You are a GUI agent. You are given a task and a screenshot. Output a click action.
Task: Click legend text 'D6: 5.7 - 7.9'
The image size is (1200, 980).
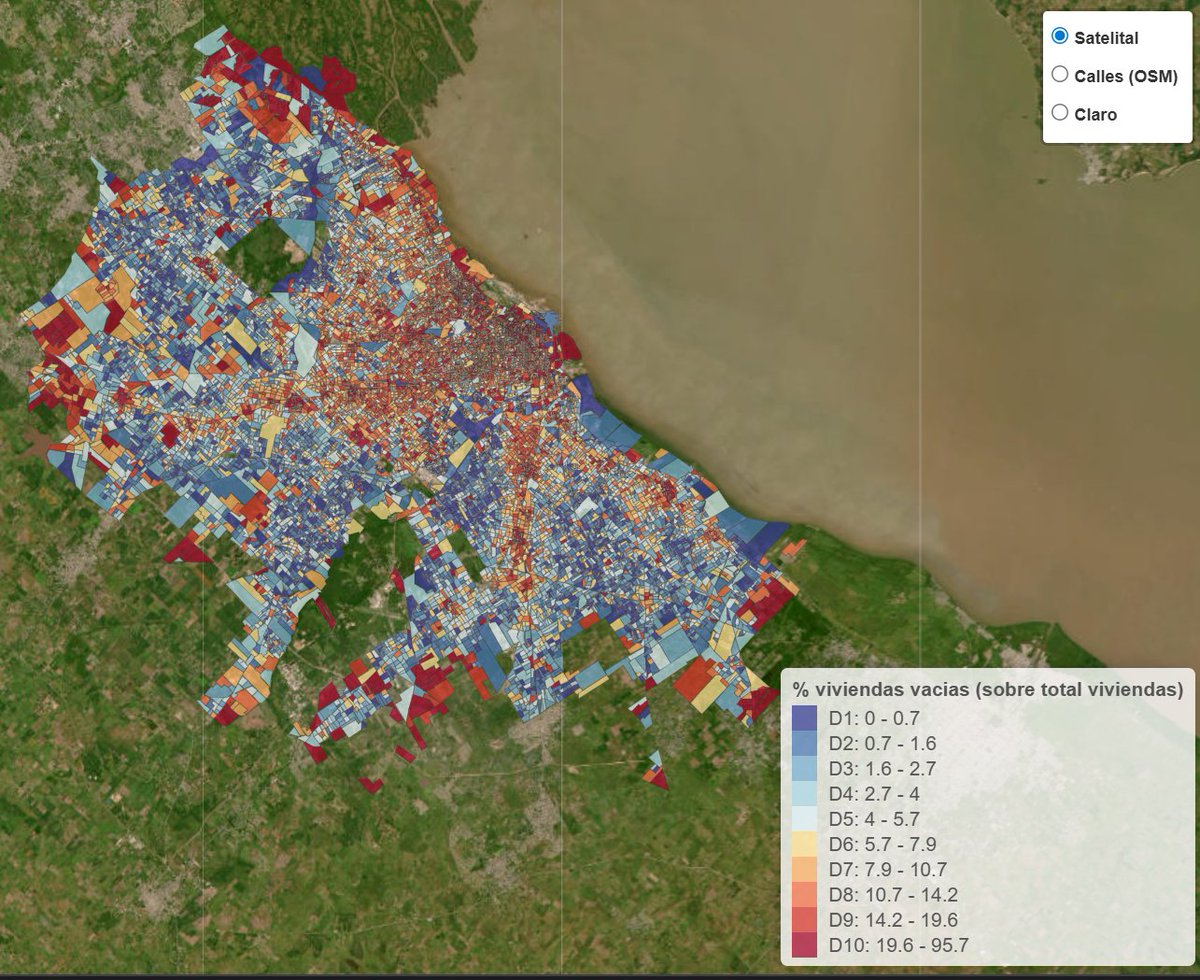click(882, 844)
